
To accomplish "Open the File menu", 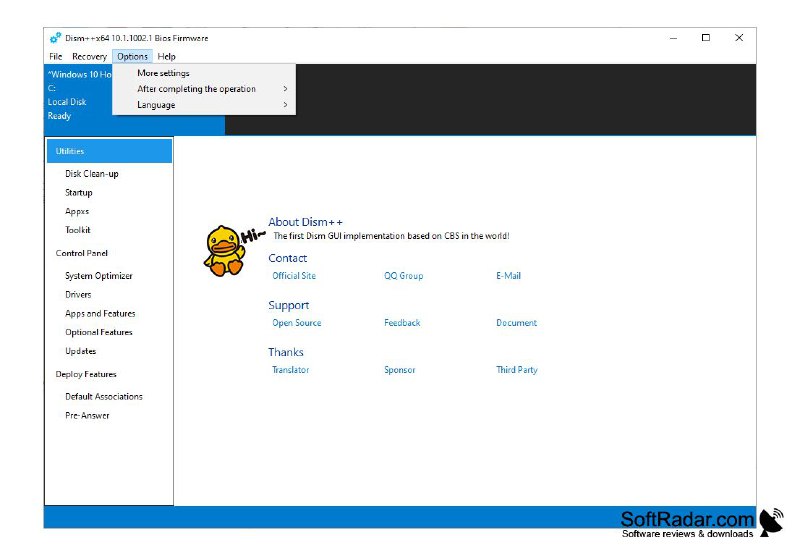I will [56, 57].
